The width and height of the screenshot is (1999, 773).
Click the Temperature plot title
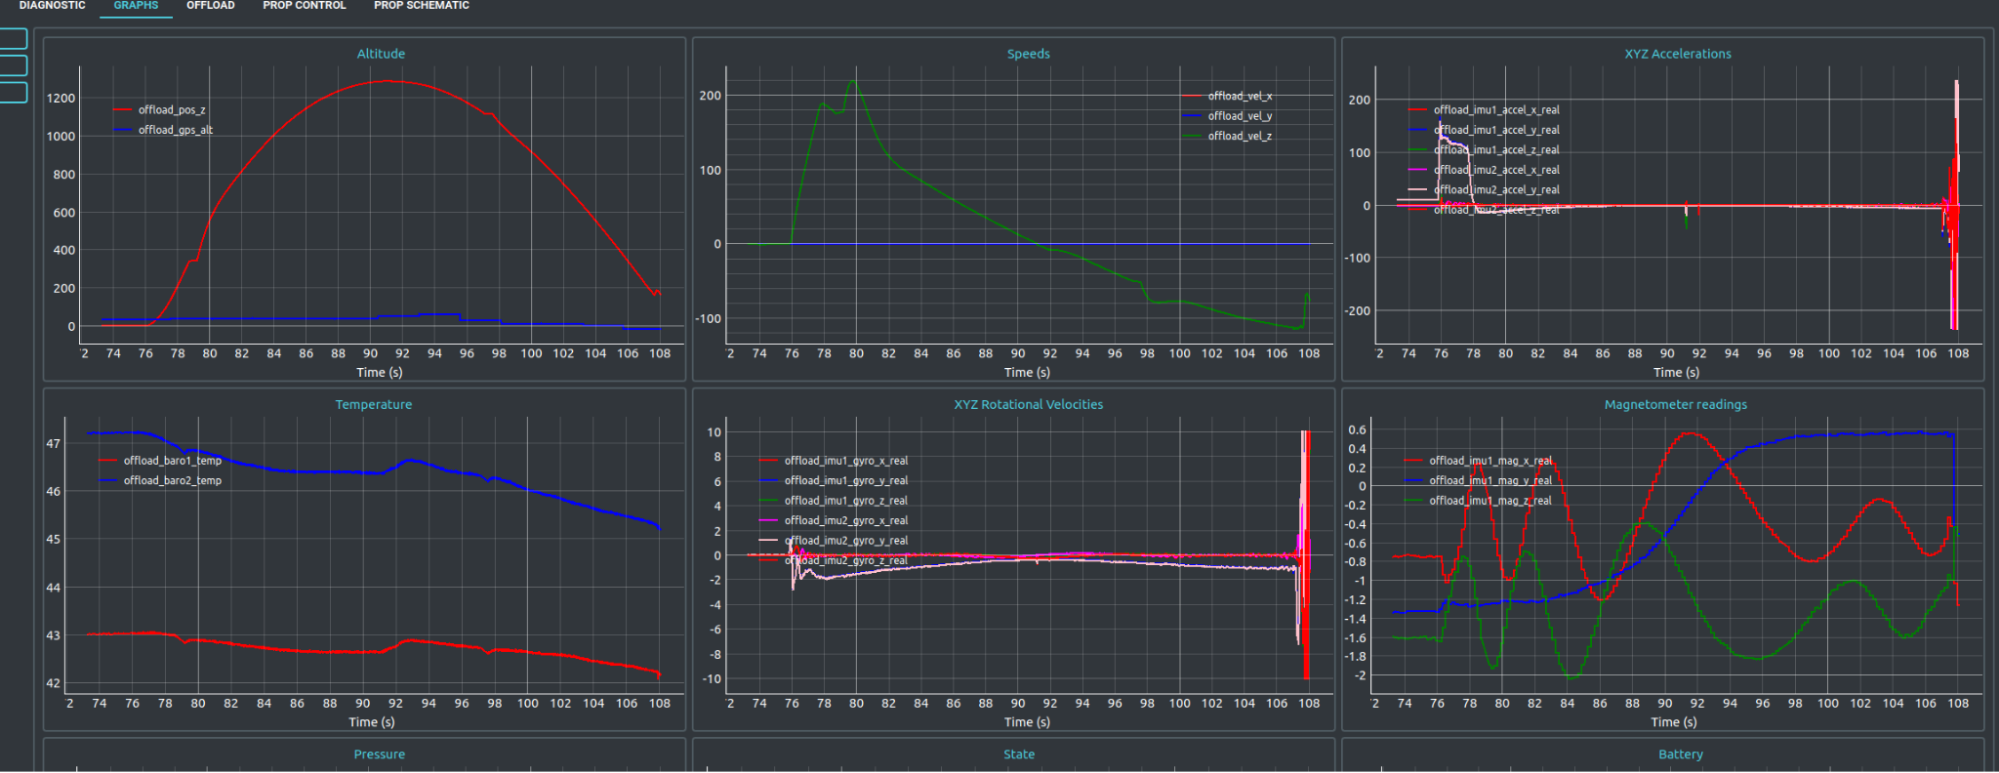click(373, 405)
